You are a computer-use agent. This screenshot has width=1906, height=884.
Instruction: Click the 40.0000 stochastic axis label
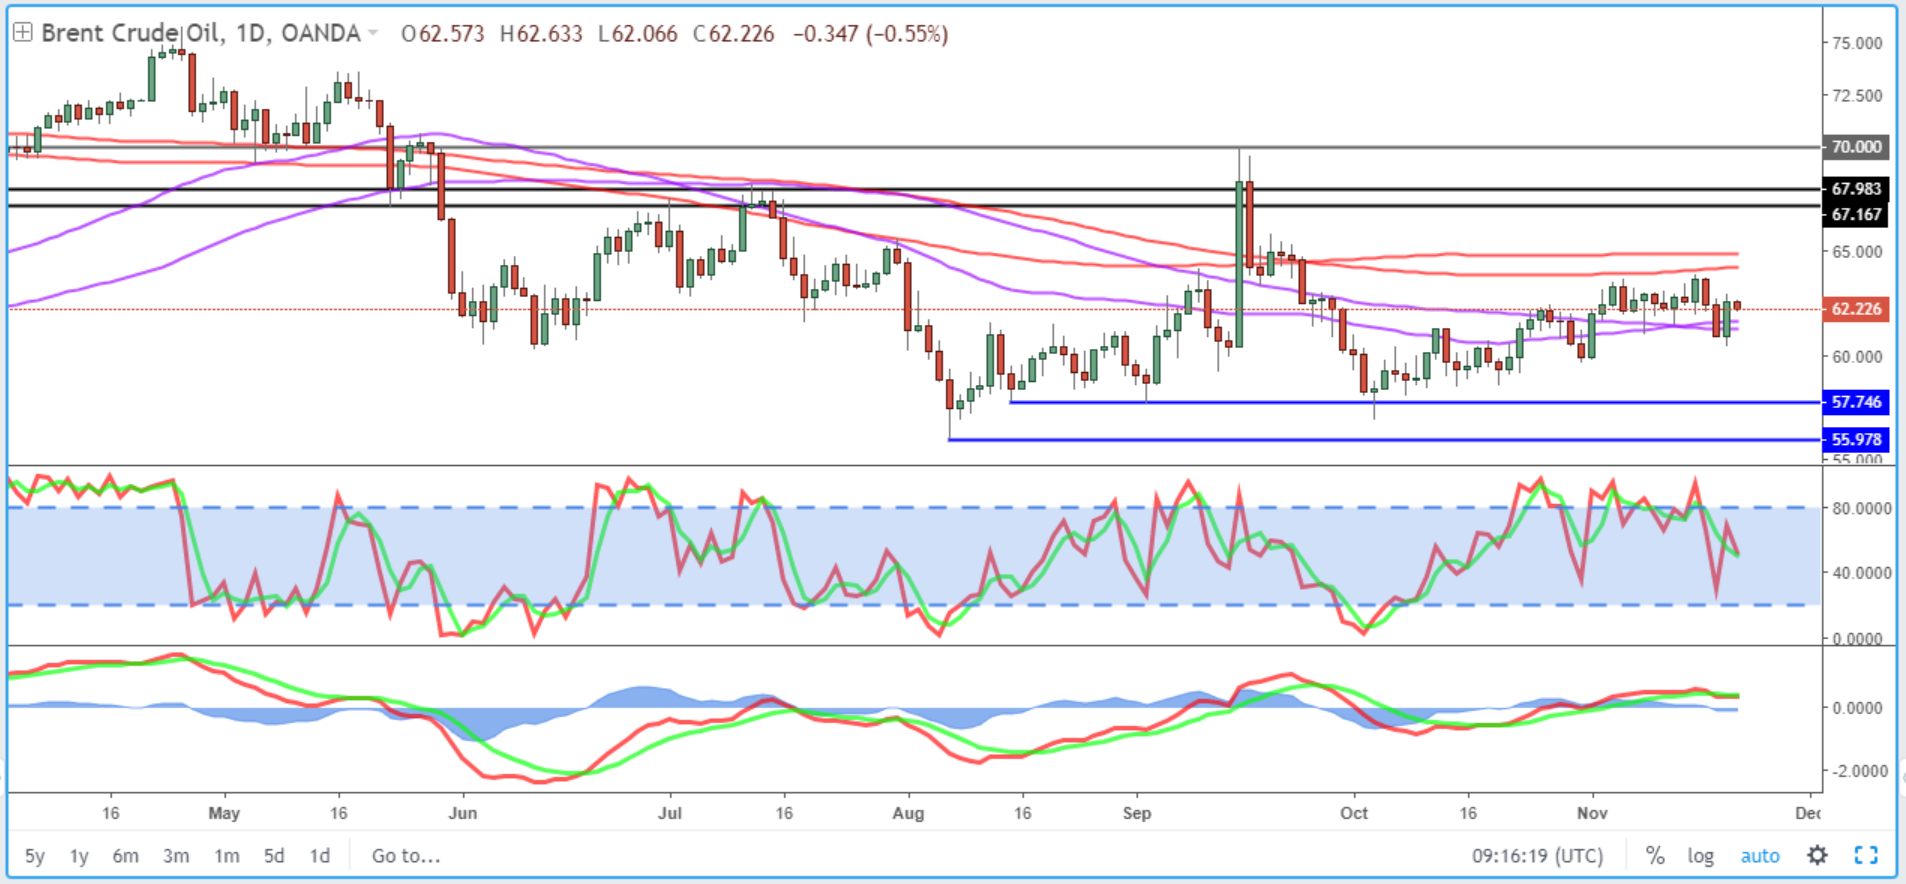tap(1861, 573)
